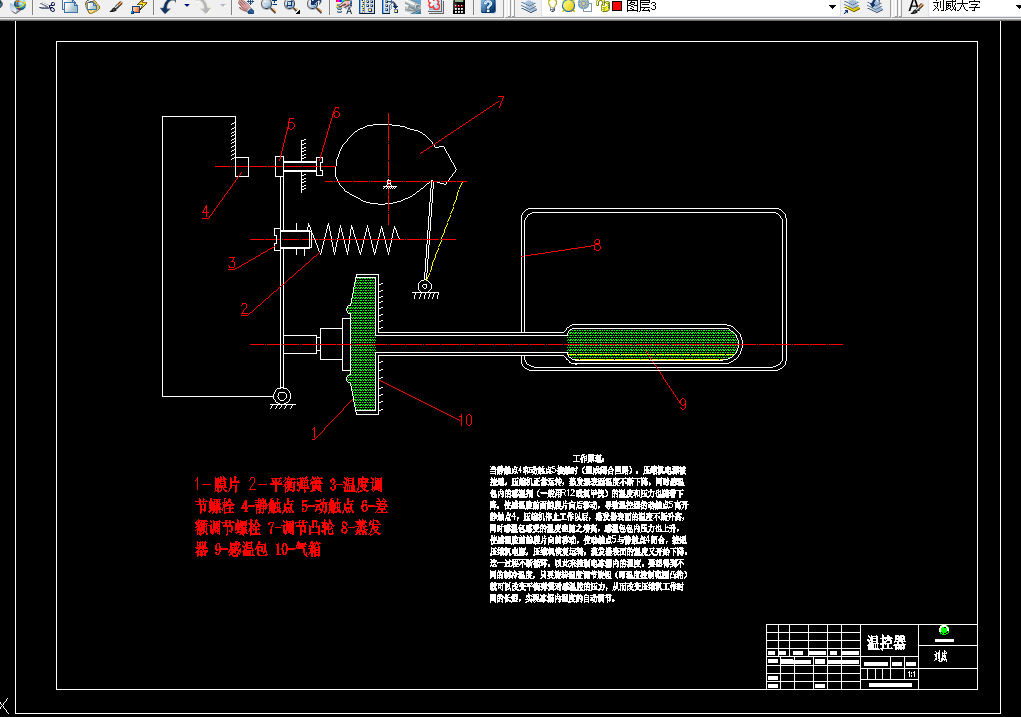The height and width of the screenshot is (717, 1021).
Task: Click the Match Properties brush icon
Action: coord(116,7)
